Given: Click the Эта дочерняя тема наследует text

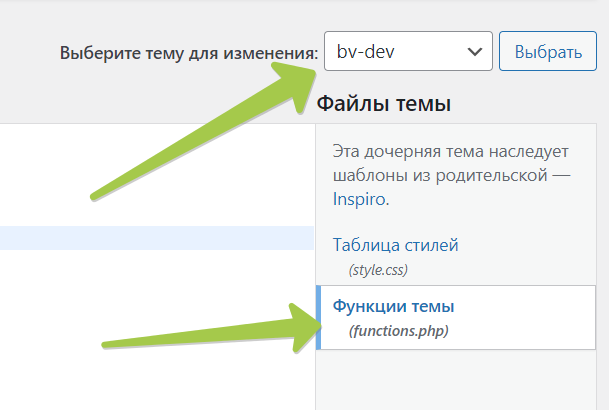Looking at the screenshot, I should pyautogui.click(x=451, y=151).
